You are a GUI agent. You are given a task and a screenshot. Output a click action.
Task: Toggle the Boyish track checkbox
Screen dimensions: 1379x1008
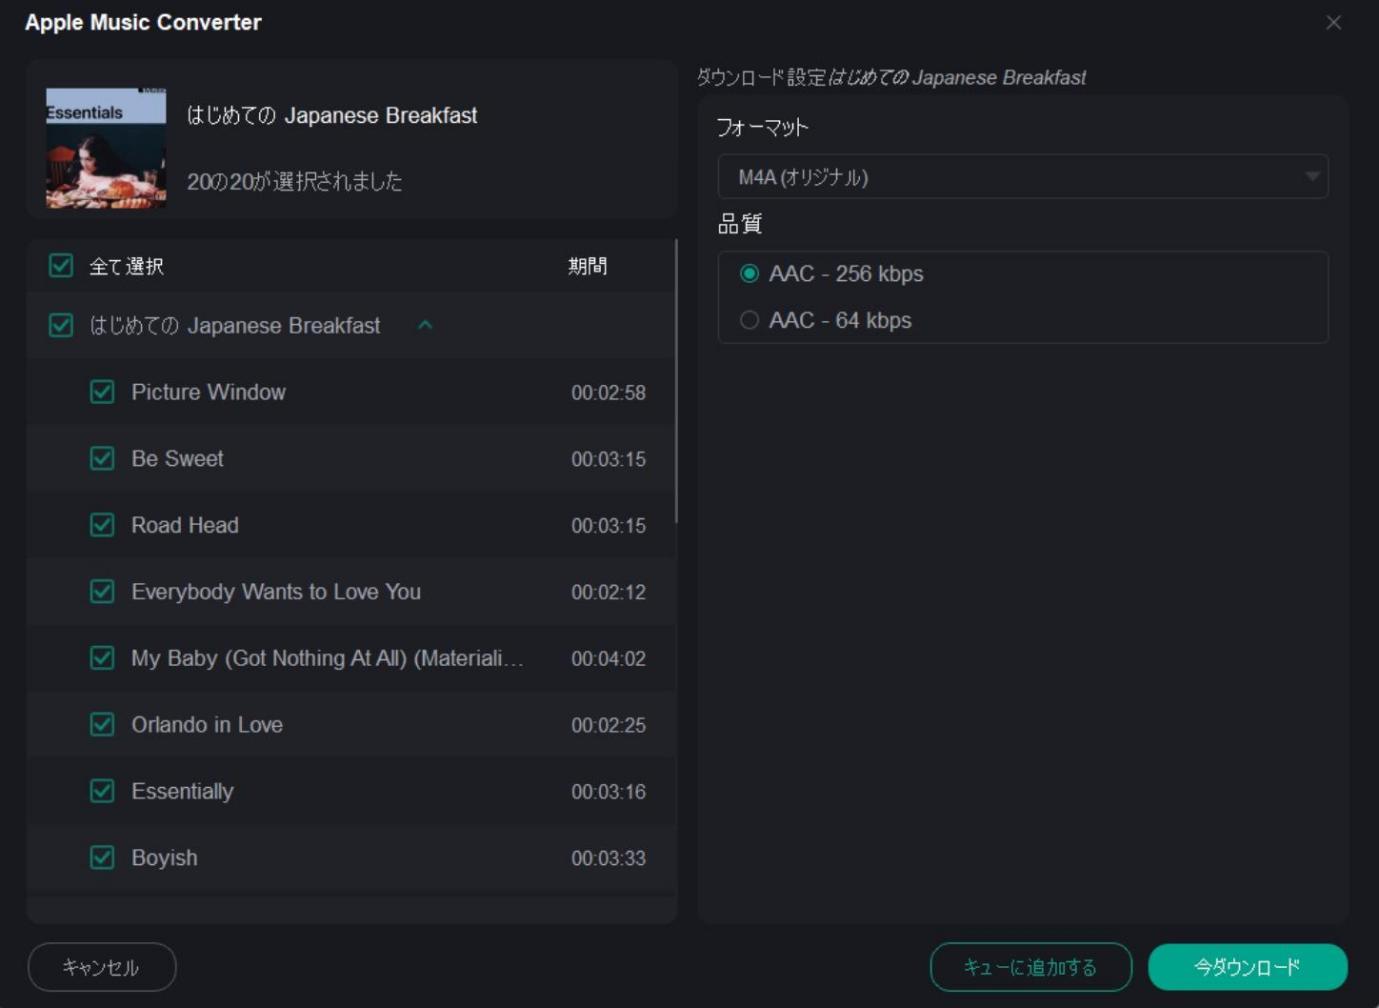(102, 857)
